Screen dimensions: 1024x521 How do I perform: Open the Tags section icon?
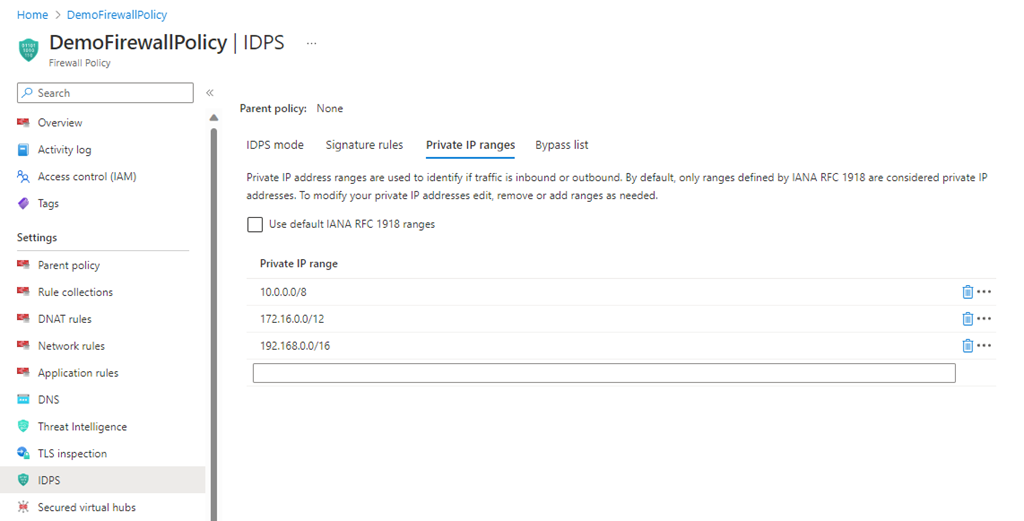pos(24,204)
